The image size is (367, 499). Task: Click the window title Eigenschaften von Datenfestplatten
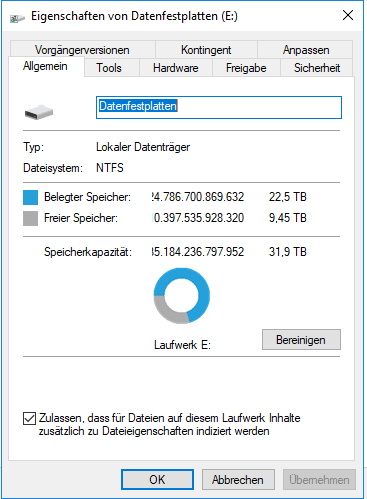pyautogui.click(x=134, y=16)
